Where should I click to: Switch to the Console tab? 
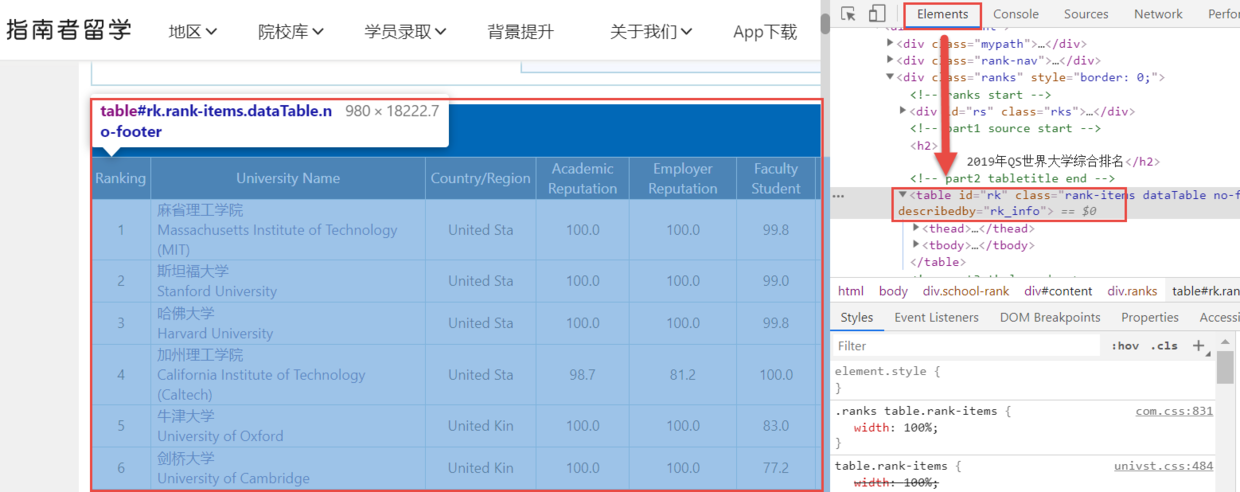[1015, 14]
